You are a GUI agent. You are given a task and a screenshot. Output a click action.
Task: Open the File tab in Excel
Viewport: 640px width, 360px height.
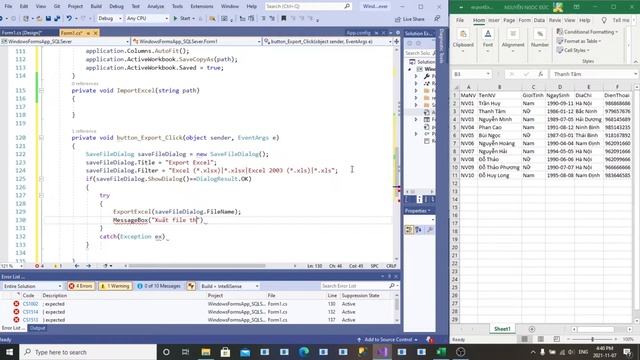(460, 20)
